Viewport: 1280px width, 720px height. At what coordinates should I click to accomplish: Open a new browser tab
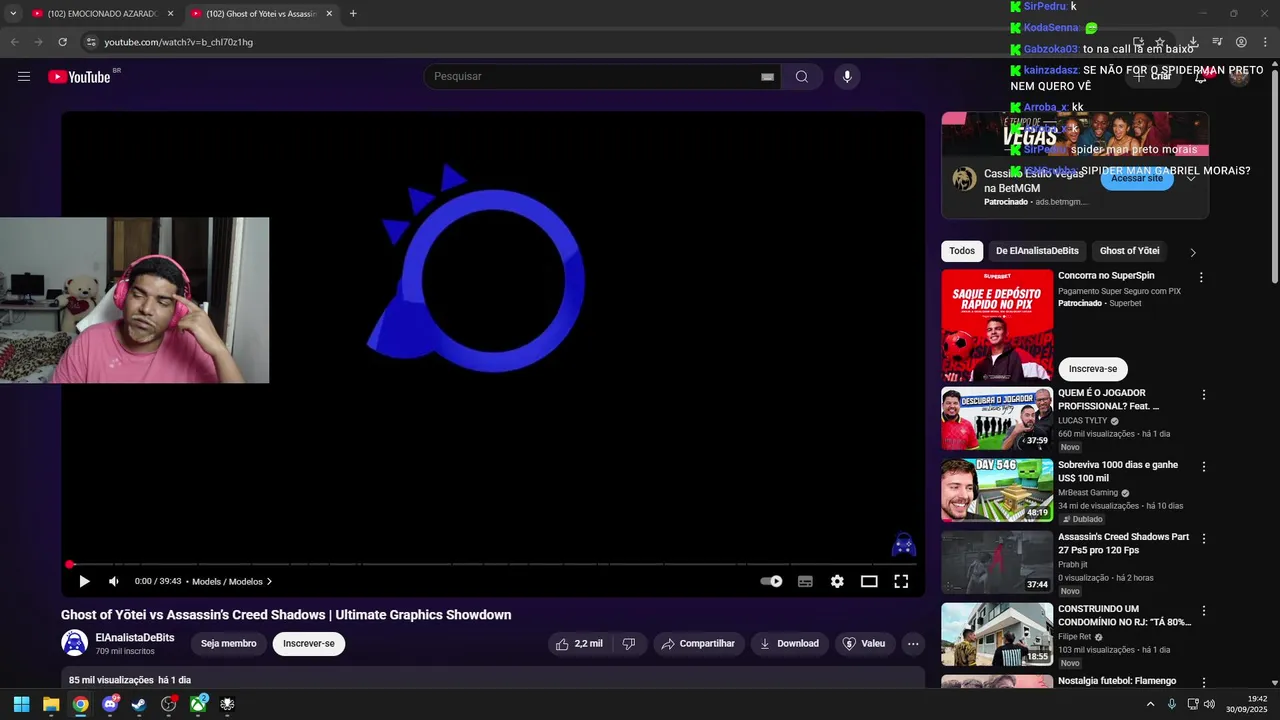(353, 14)
